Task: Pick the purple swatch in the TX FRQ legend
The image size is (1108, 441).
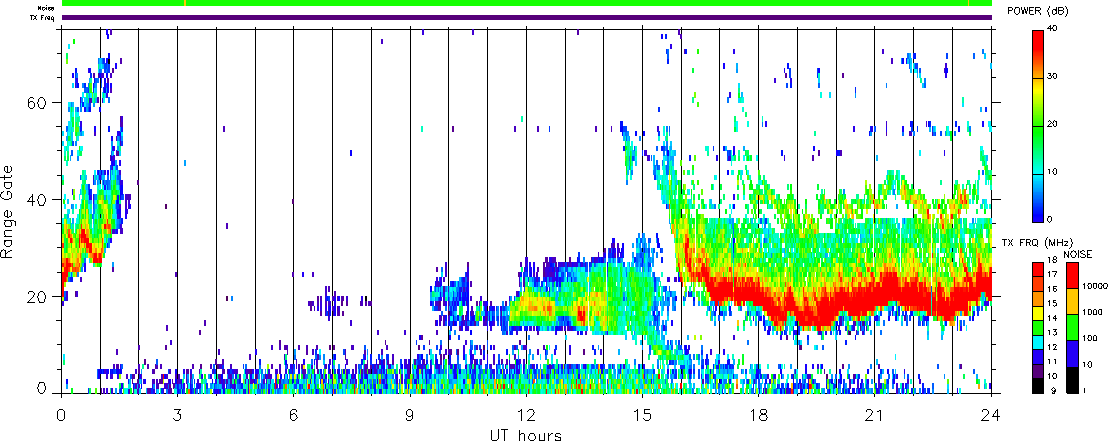Action: coord(1038,371)
